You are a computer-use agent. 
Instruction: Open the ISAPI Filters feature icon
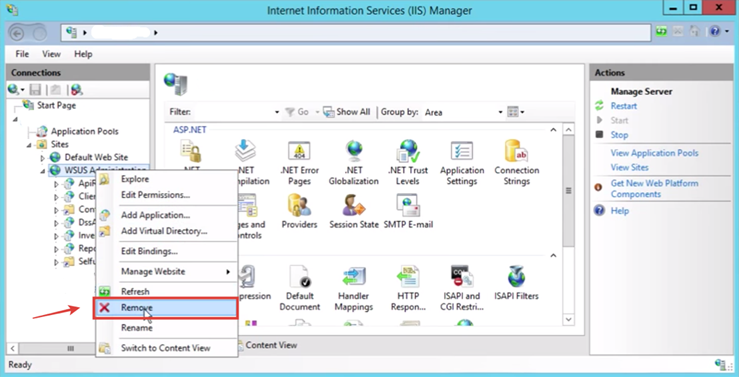pyautogui.click(x=516, y=277)
